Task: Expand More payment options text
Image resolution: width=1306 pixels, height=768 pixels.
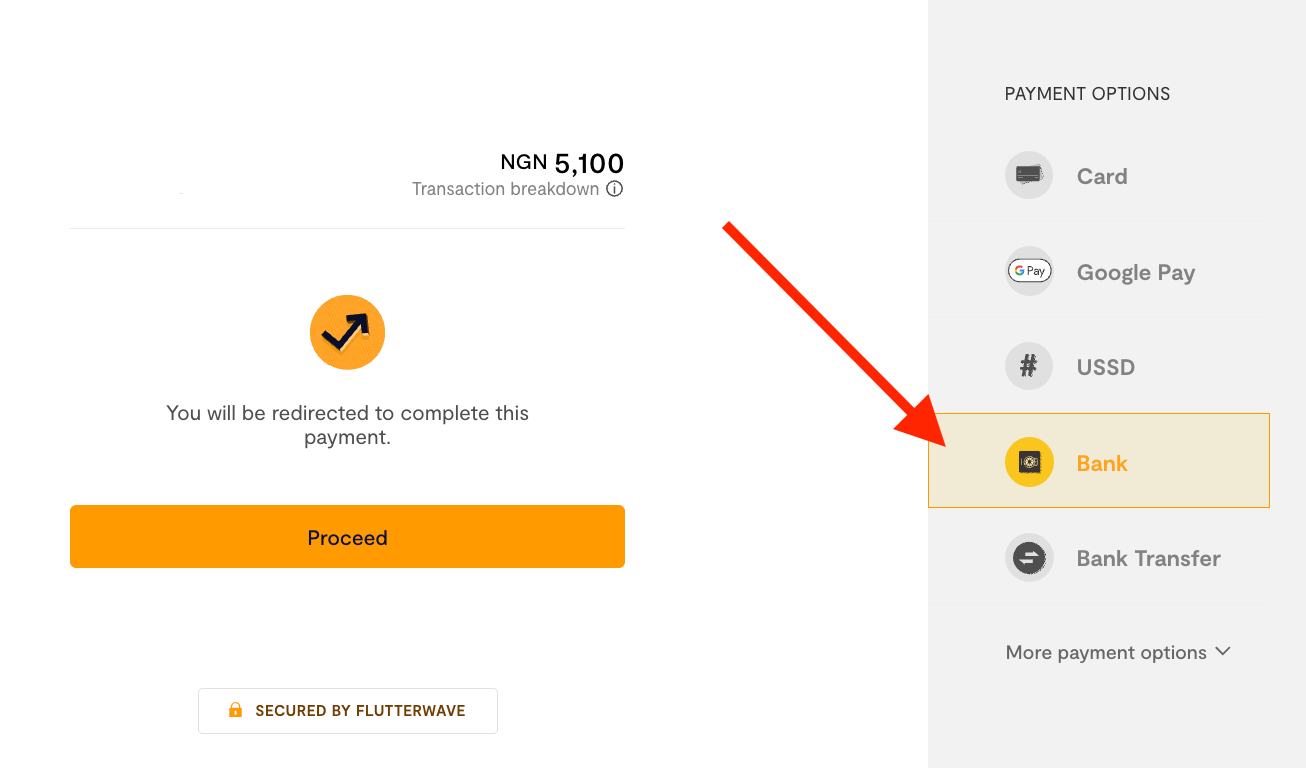Action: pos(1106,653)
